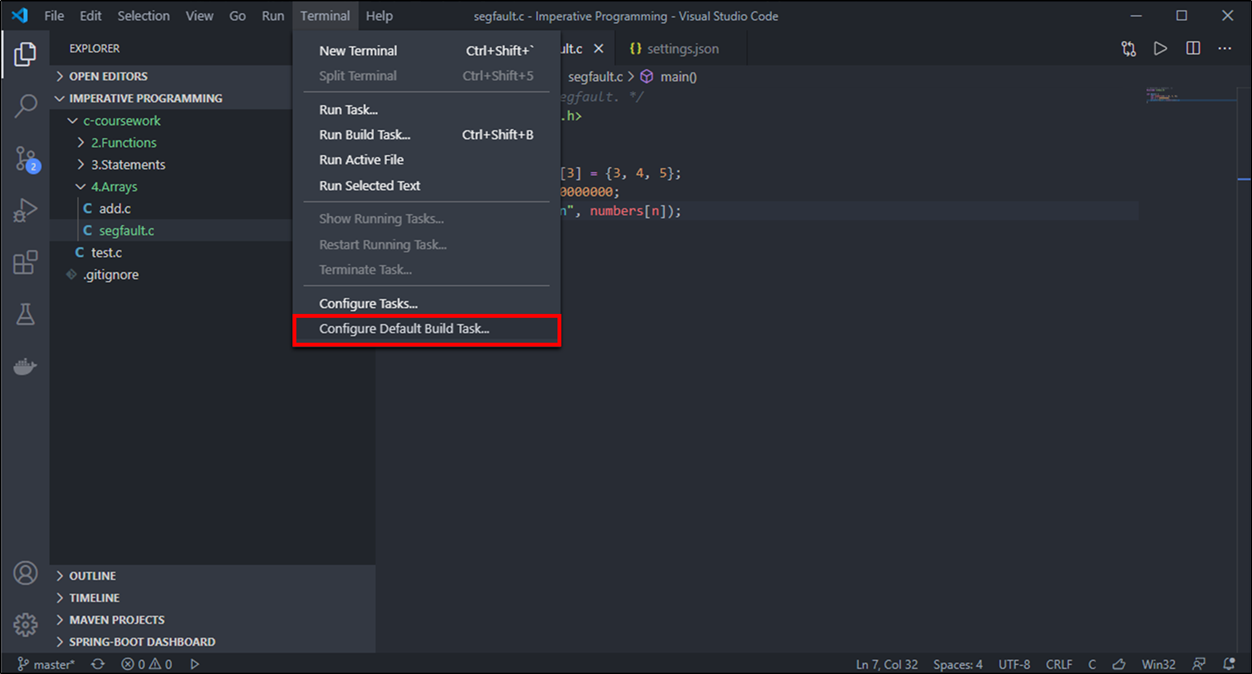The height and width of the screenshot is (674, 1252).
Task: Click the master branch status item
Action: coord(46,664)
